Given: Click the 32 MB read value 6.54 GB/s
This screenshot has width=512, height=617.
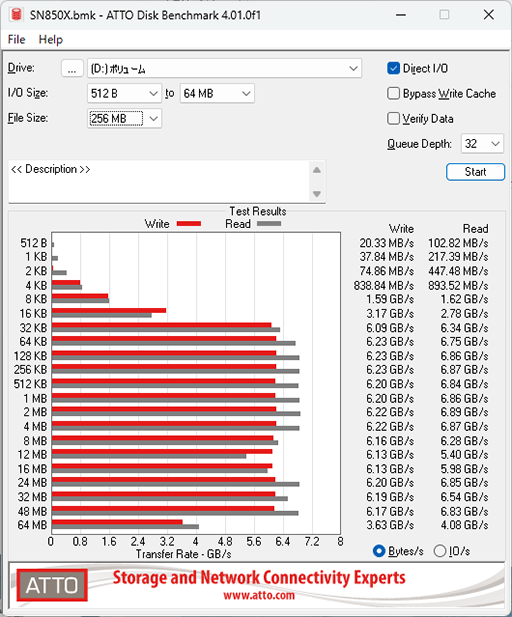Looking at the screenshot, I should pos(465,497).
